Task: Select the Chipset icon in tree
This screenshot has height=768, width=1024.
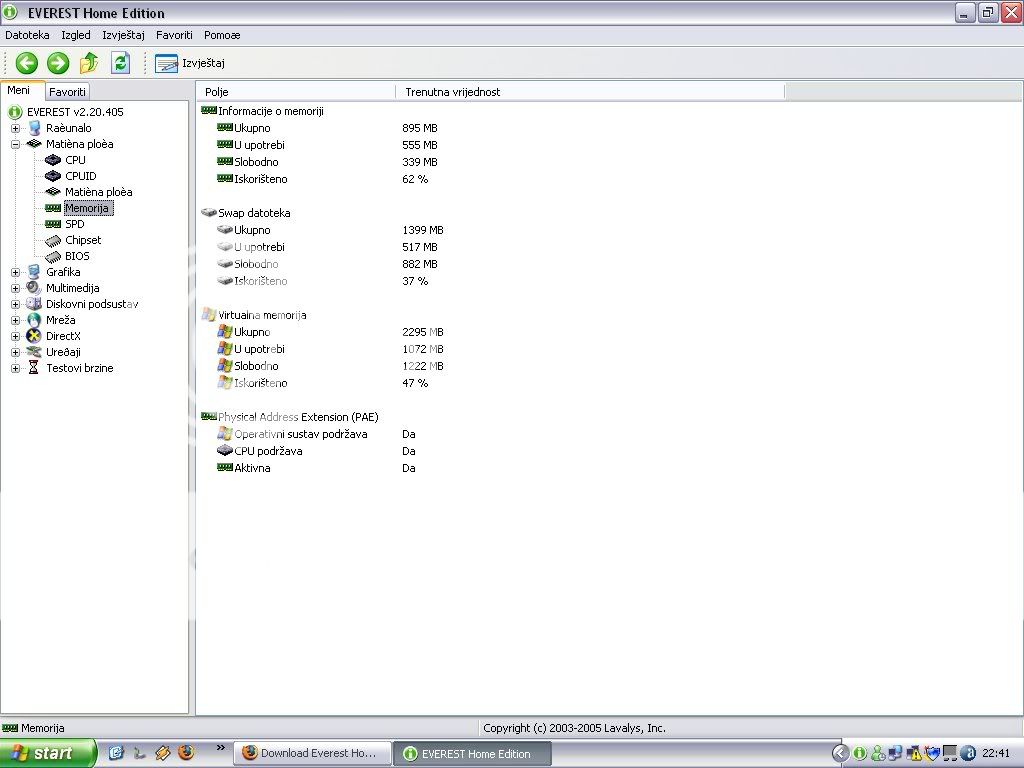Action: click(53, 240)
